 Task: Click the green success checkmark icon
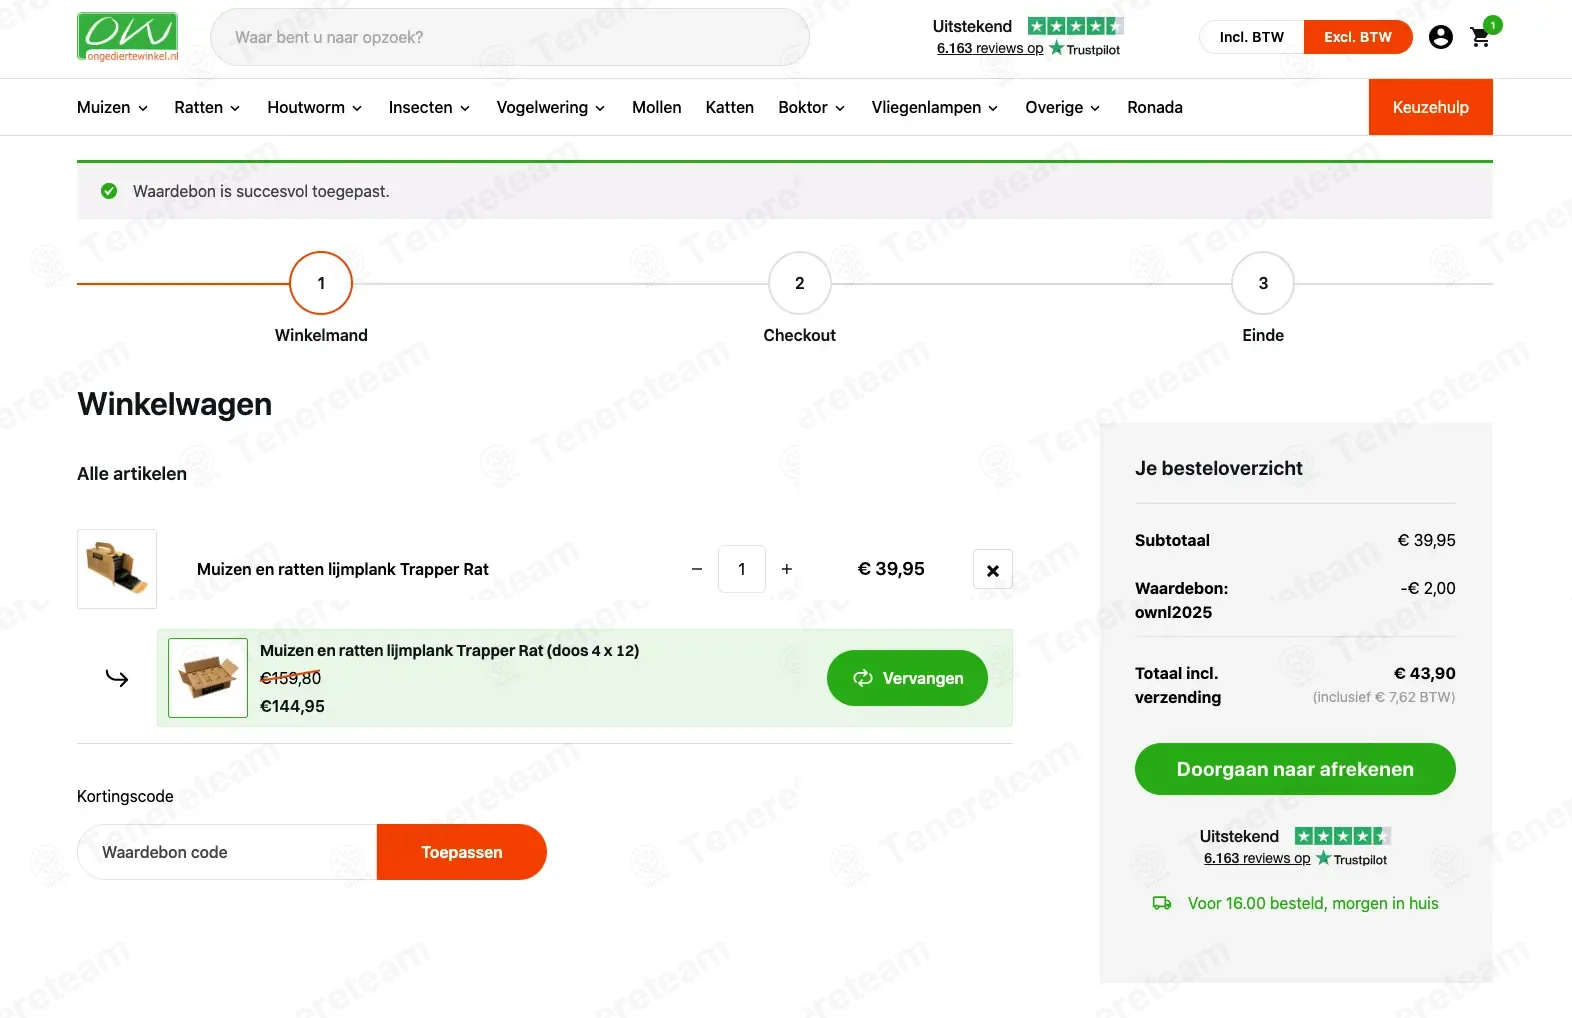[109, 191]
